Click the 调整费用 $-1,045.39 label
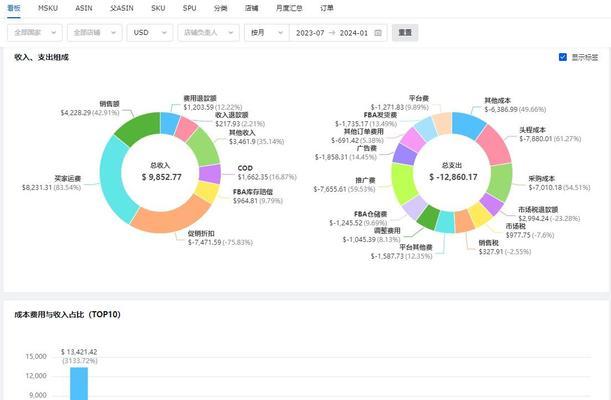The height and width of the screenshot is (400, 611). (371, 235)
